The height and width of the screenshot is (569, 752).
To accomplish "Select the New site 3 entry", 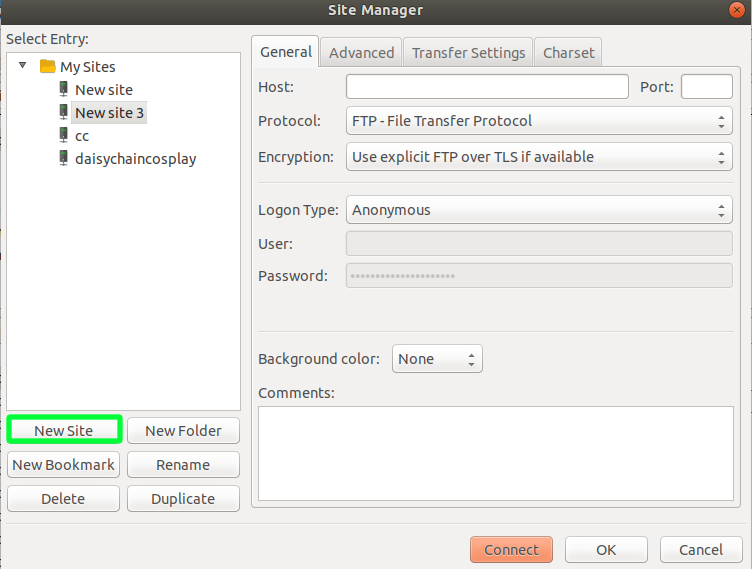I will (x=109, y=113).
